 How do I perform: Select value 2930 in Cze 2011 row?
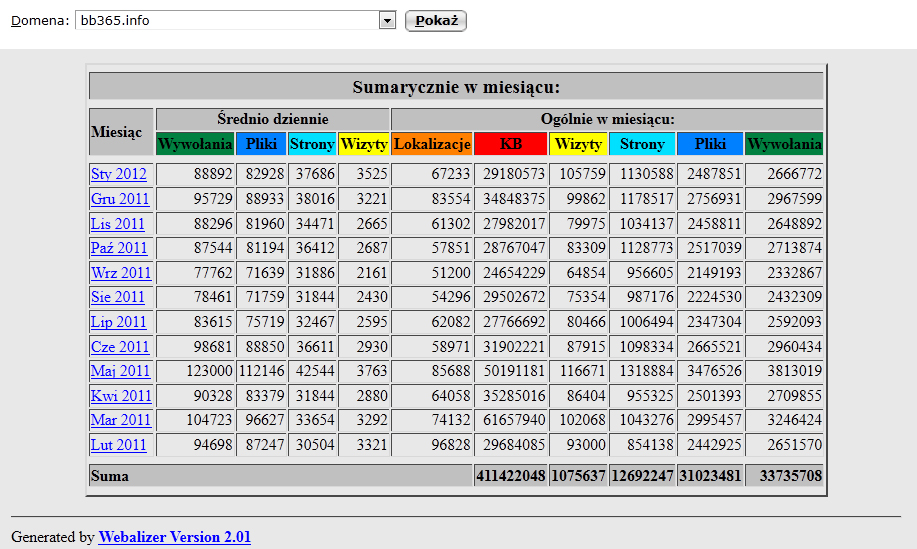(x=372, y=347)
